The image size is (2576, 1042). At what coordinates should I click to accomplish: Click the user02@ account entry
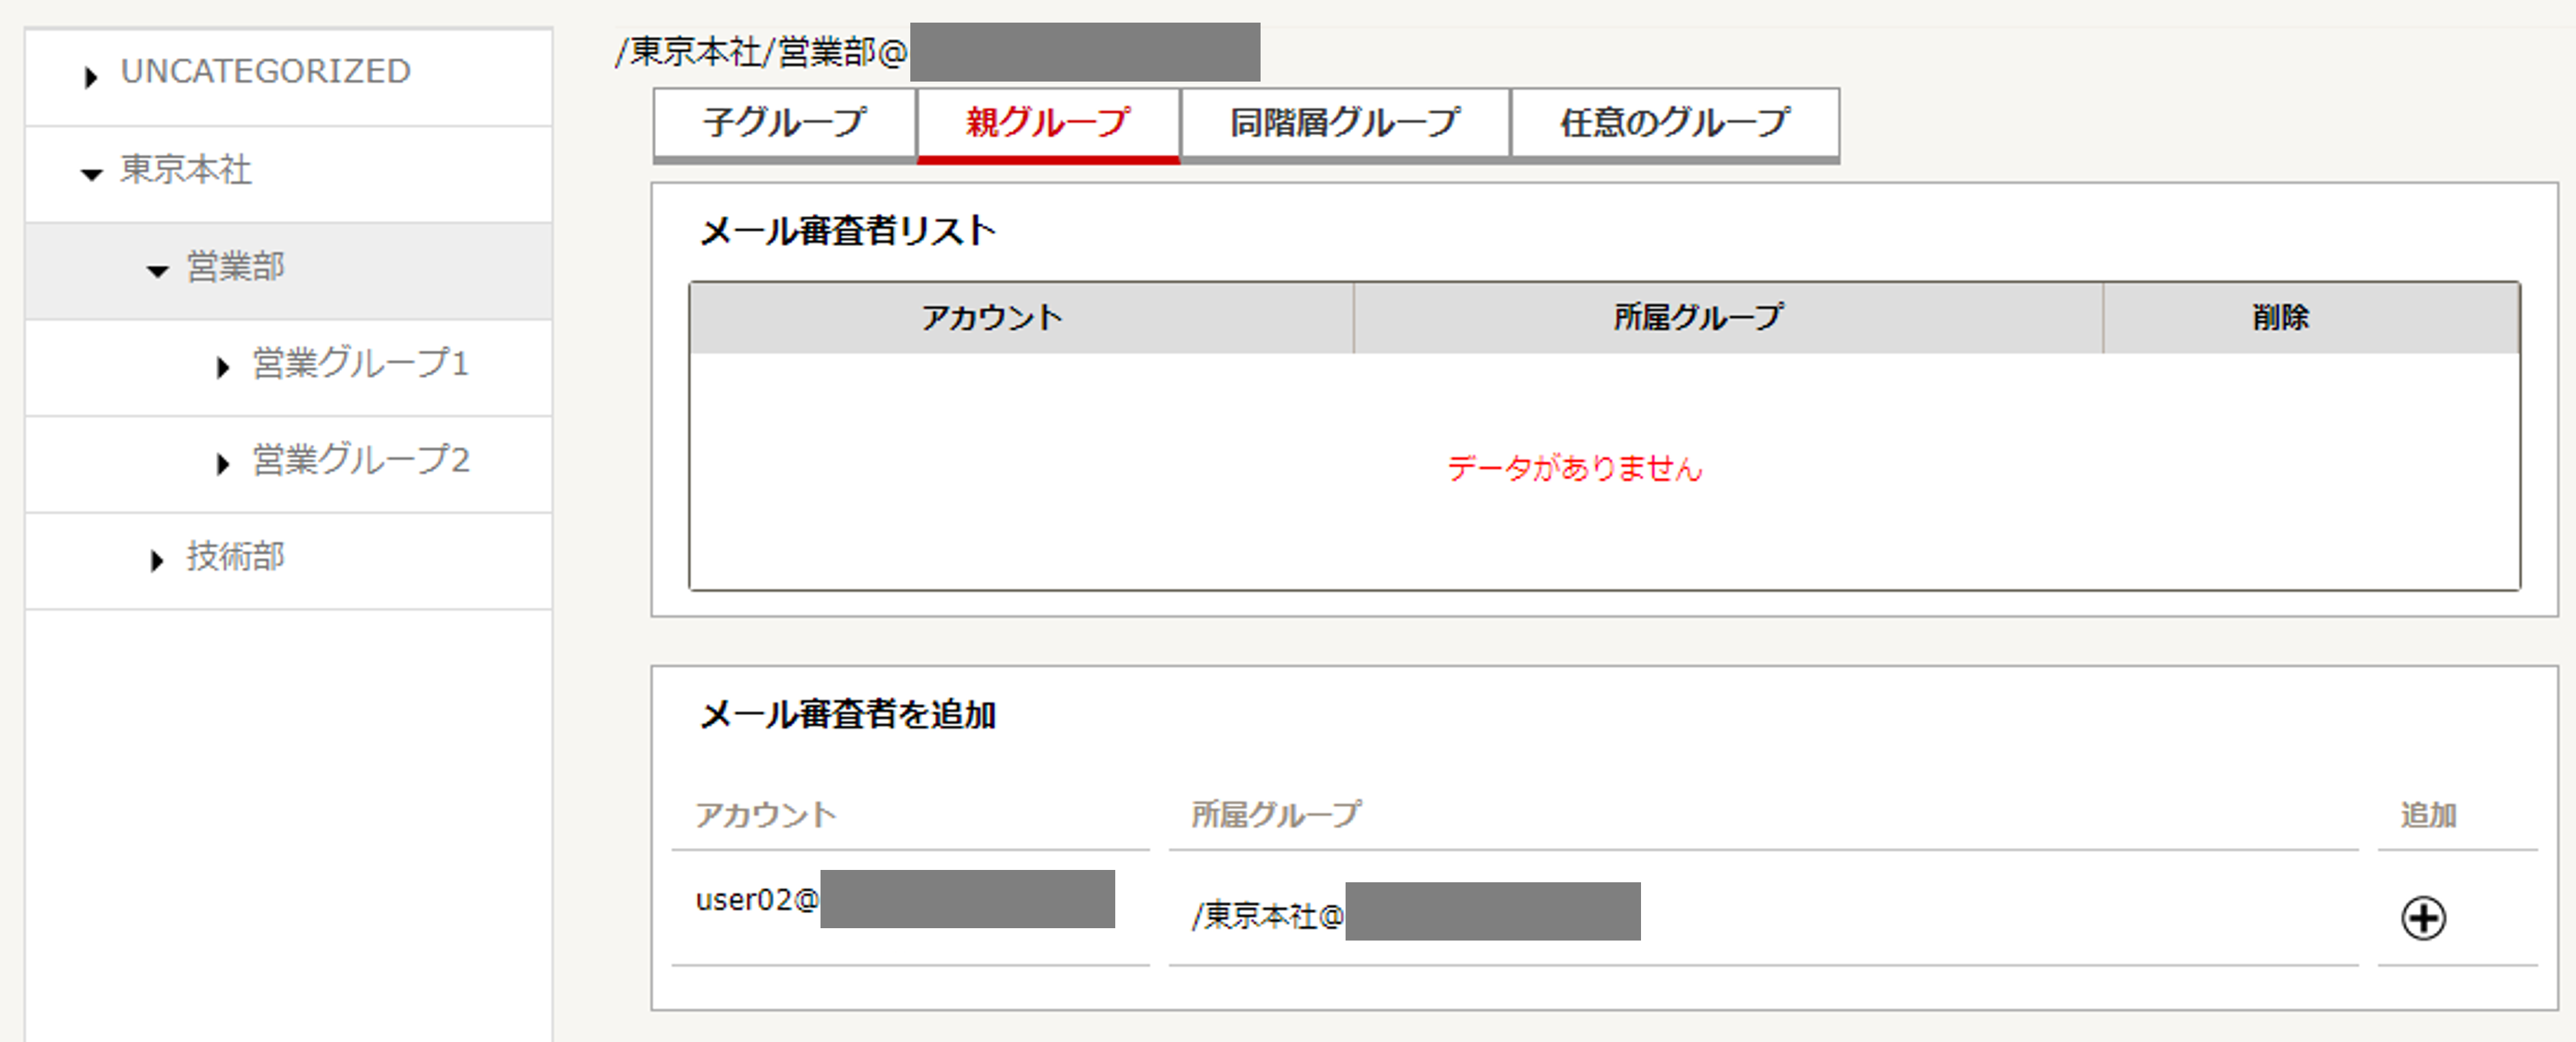pos(757,900)
